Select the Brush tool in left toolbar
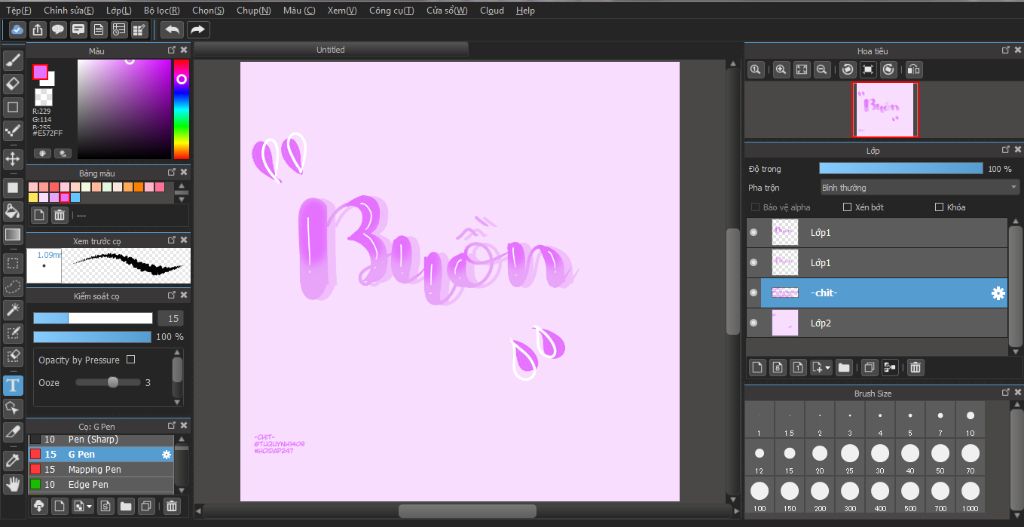 (12, 61)
